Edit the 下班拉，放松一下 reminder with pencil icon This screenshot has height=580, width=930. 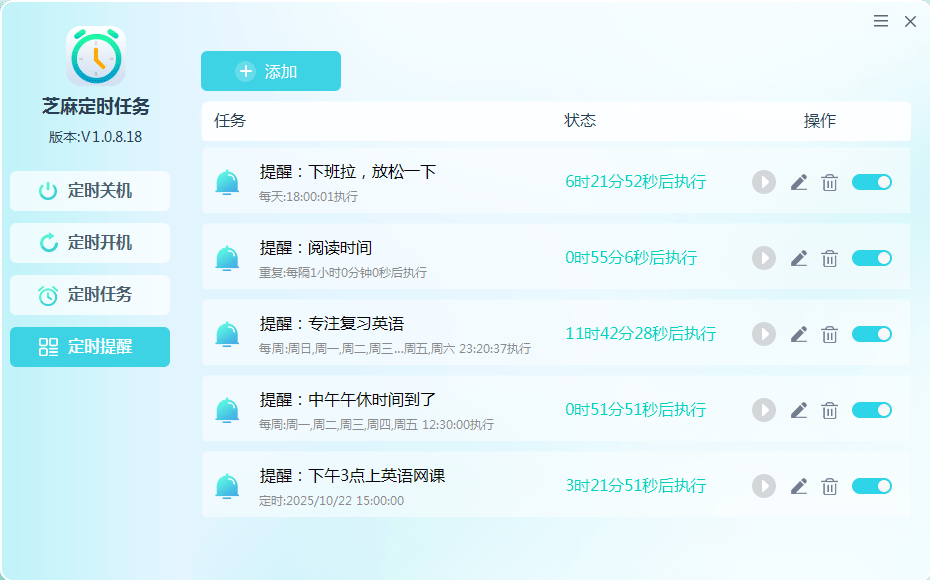(x=798, y=182)
